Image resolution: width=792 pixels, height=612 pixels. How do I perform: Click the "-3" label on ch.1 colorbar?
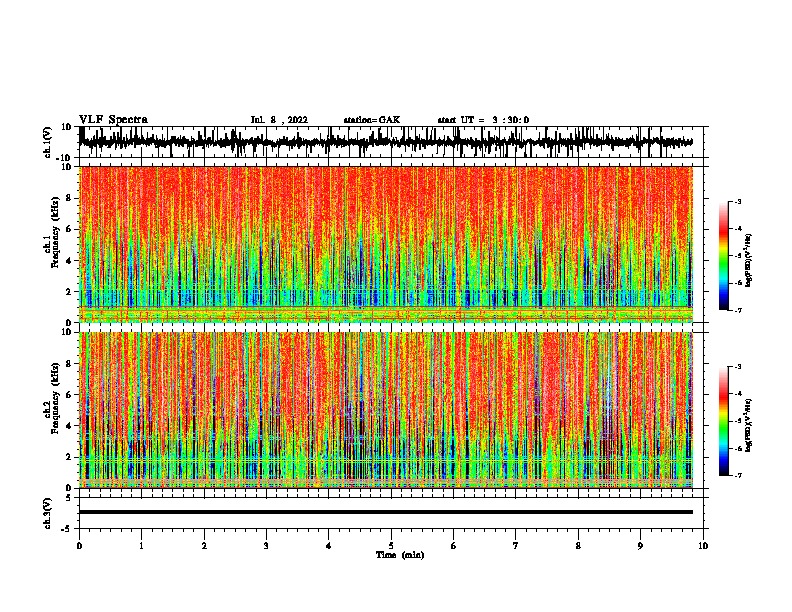pos(737,201)
